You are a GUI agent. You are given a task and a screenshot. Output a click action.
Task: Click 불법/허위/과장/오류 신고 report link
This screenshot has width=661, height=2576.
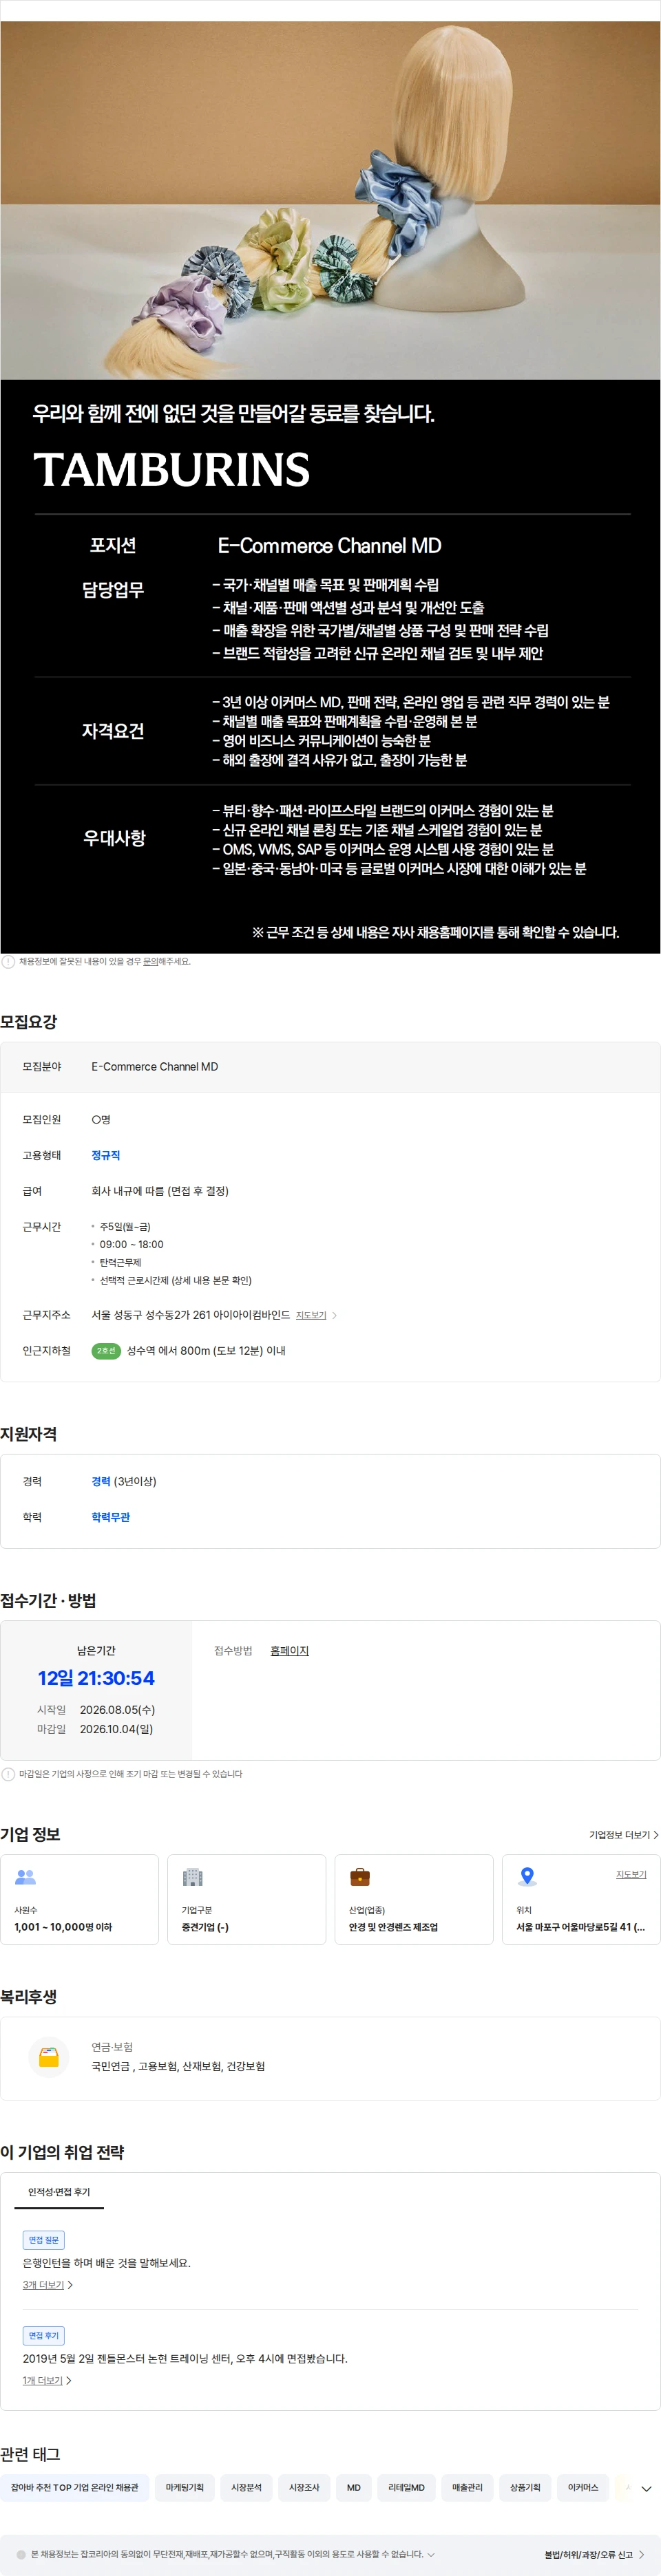pos(588,2554)
